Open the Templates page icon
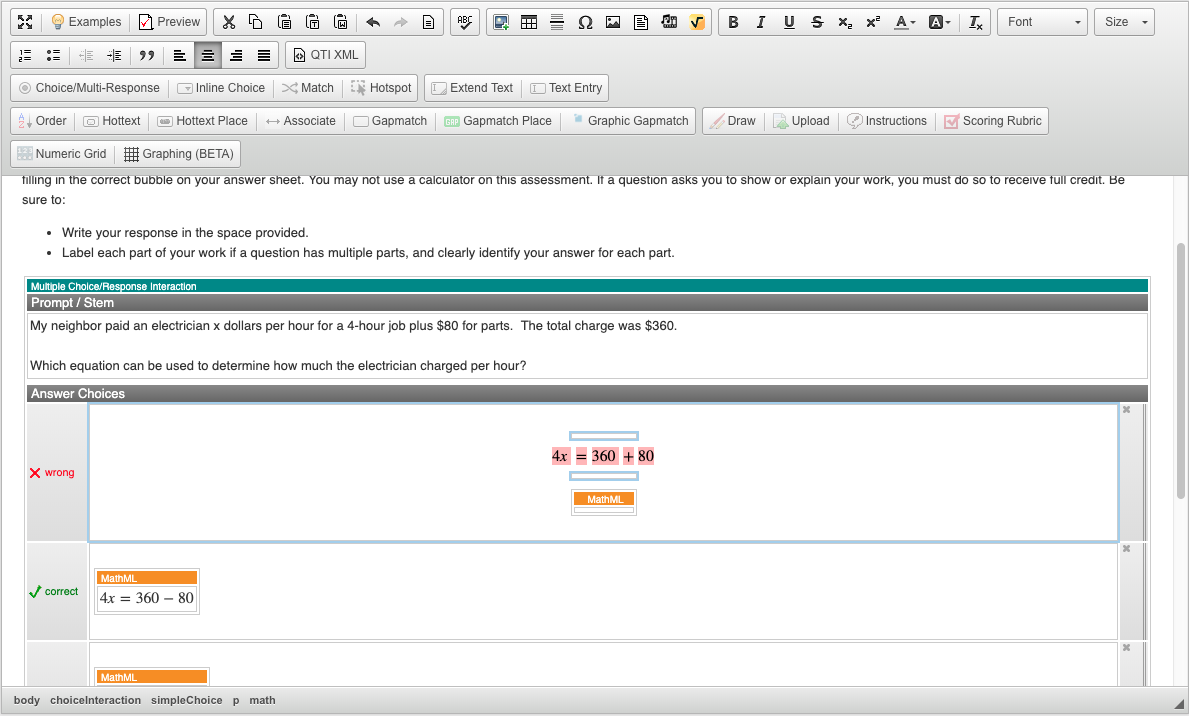This screenshot has height=716, width=1189. click(428, 22)
